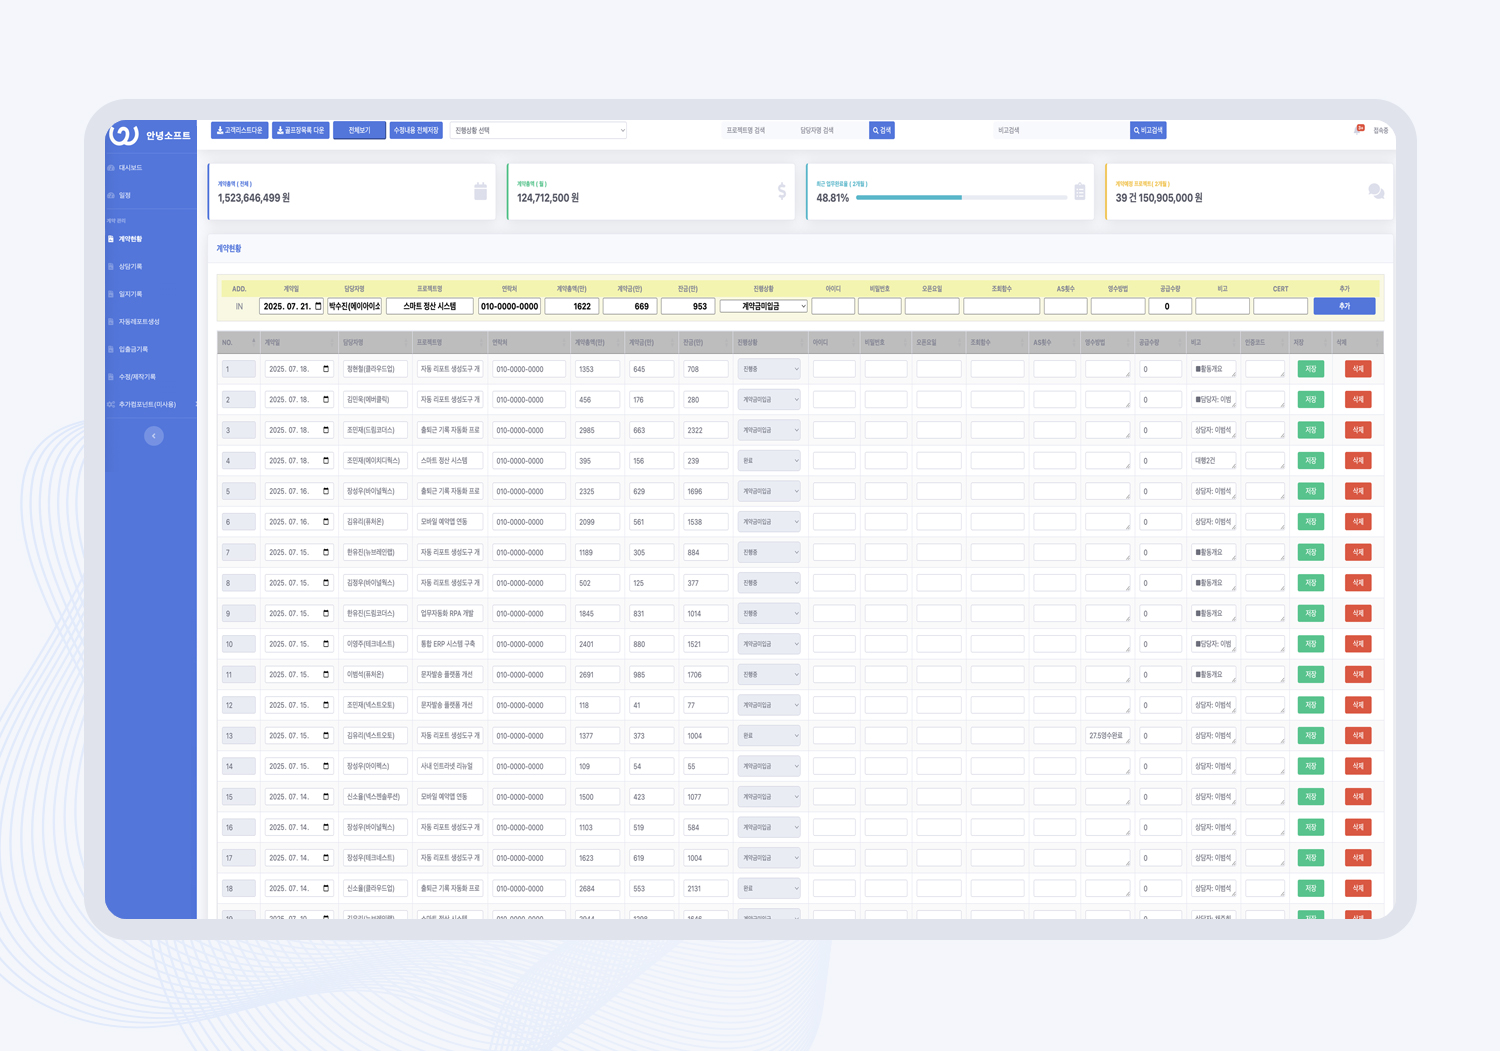Click ADD row 계약총액 field showing 1622
Viewport: 1500px width, 1051px height.
pos(572,306)
